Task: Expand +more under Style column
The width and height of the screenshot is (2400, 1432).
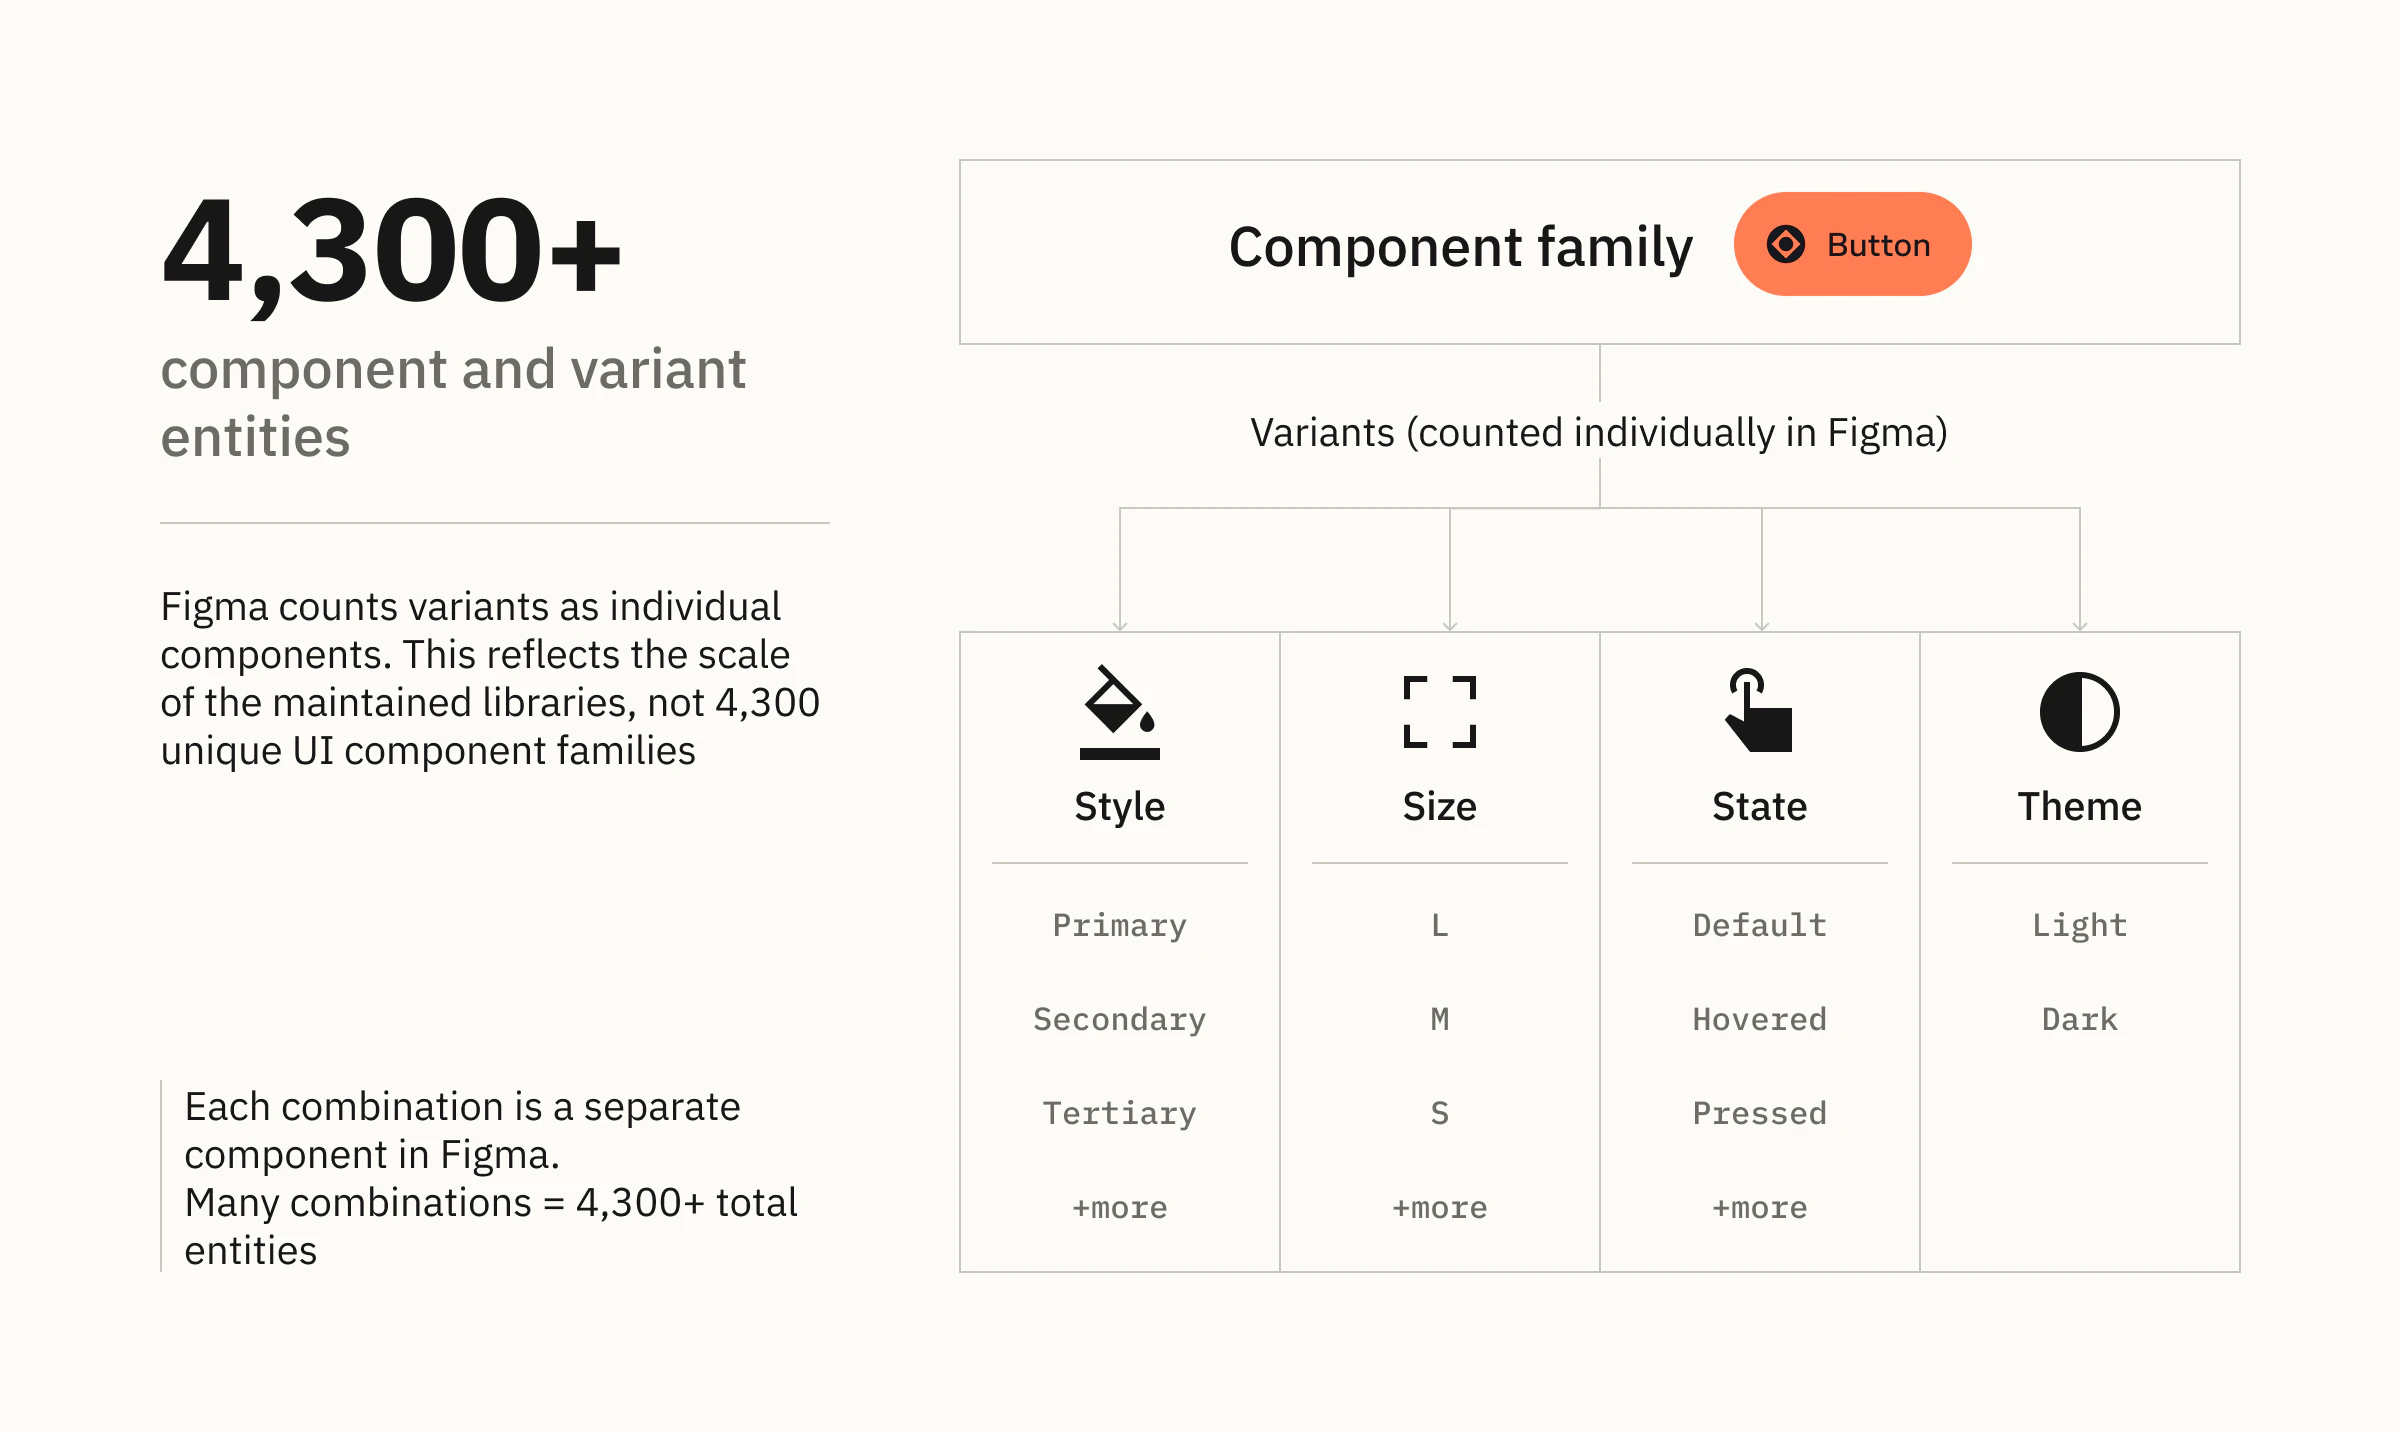Action: coord(1119,1207)
